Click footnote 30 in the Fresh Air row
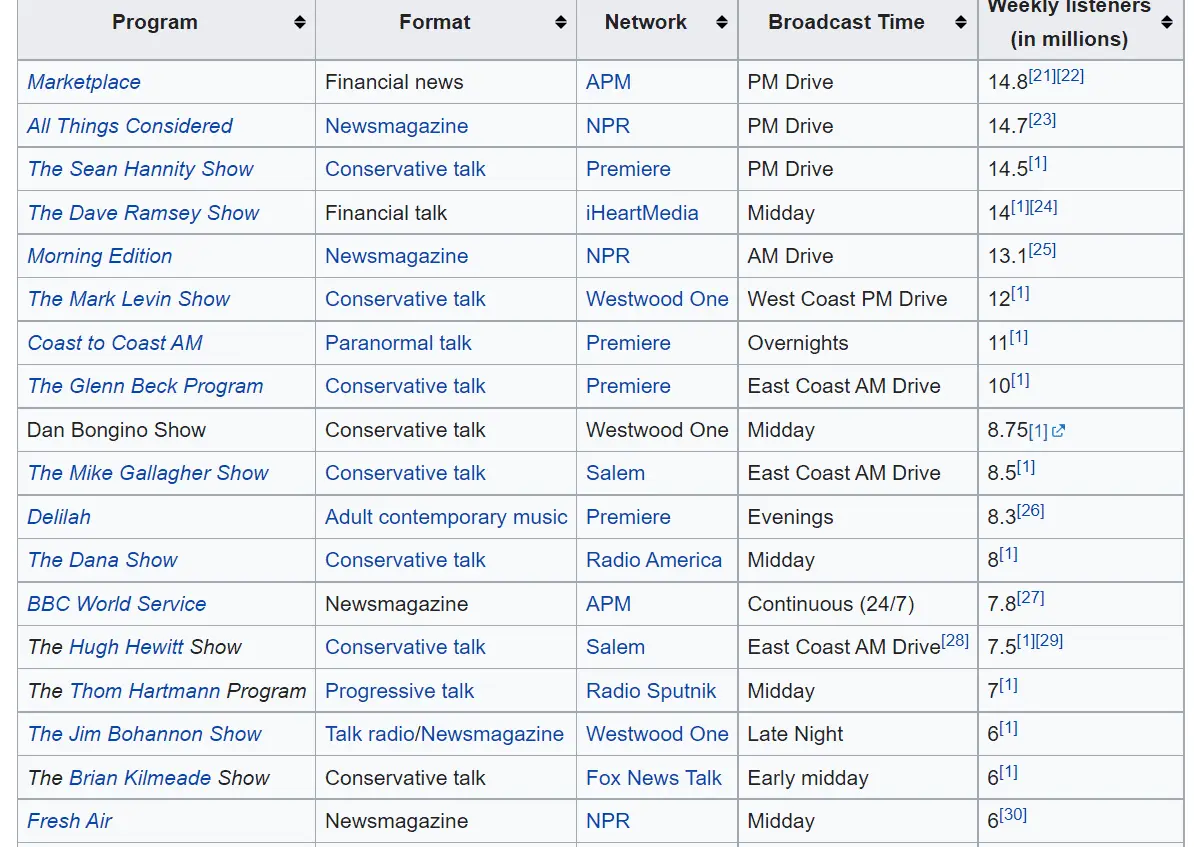The width and height of the screenshot is (1194, 847). (x=1013, y=814)
